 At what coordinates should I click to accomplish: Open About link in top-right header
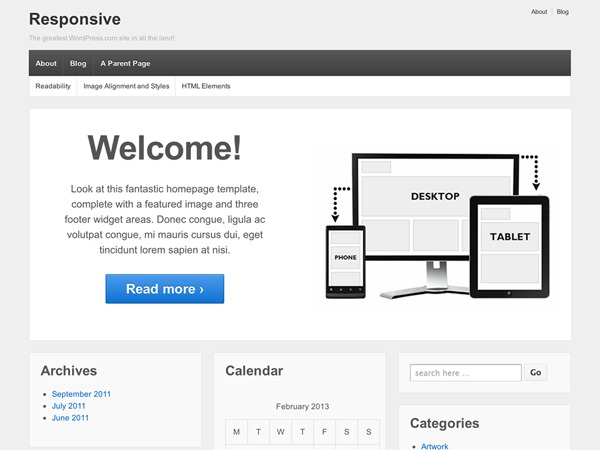539,12
